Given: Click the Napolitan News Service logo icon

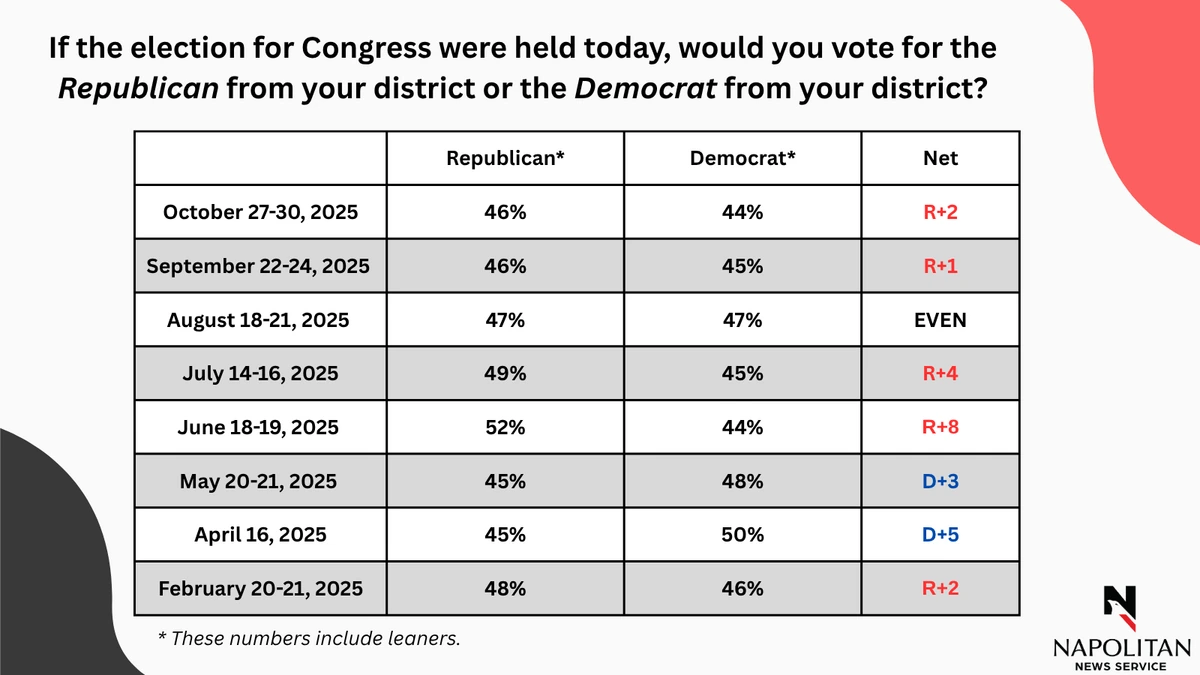Looking at the screenshot, I should [1119, 602].
